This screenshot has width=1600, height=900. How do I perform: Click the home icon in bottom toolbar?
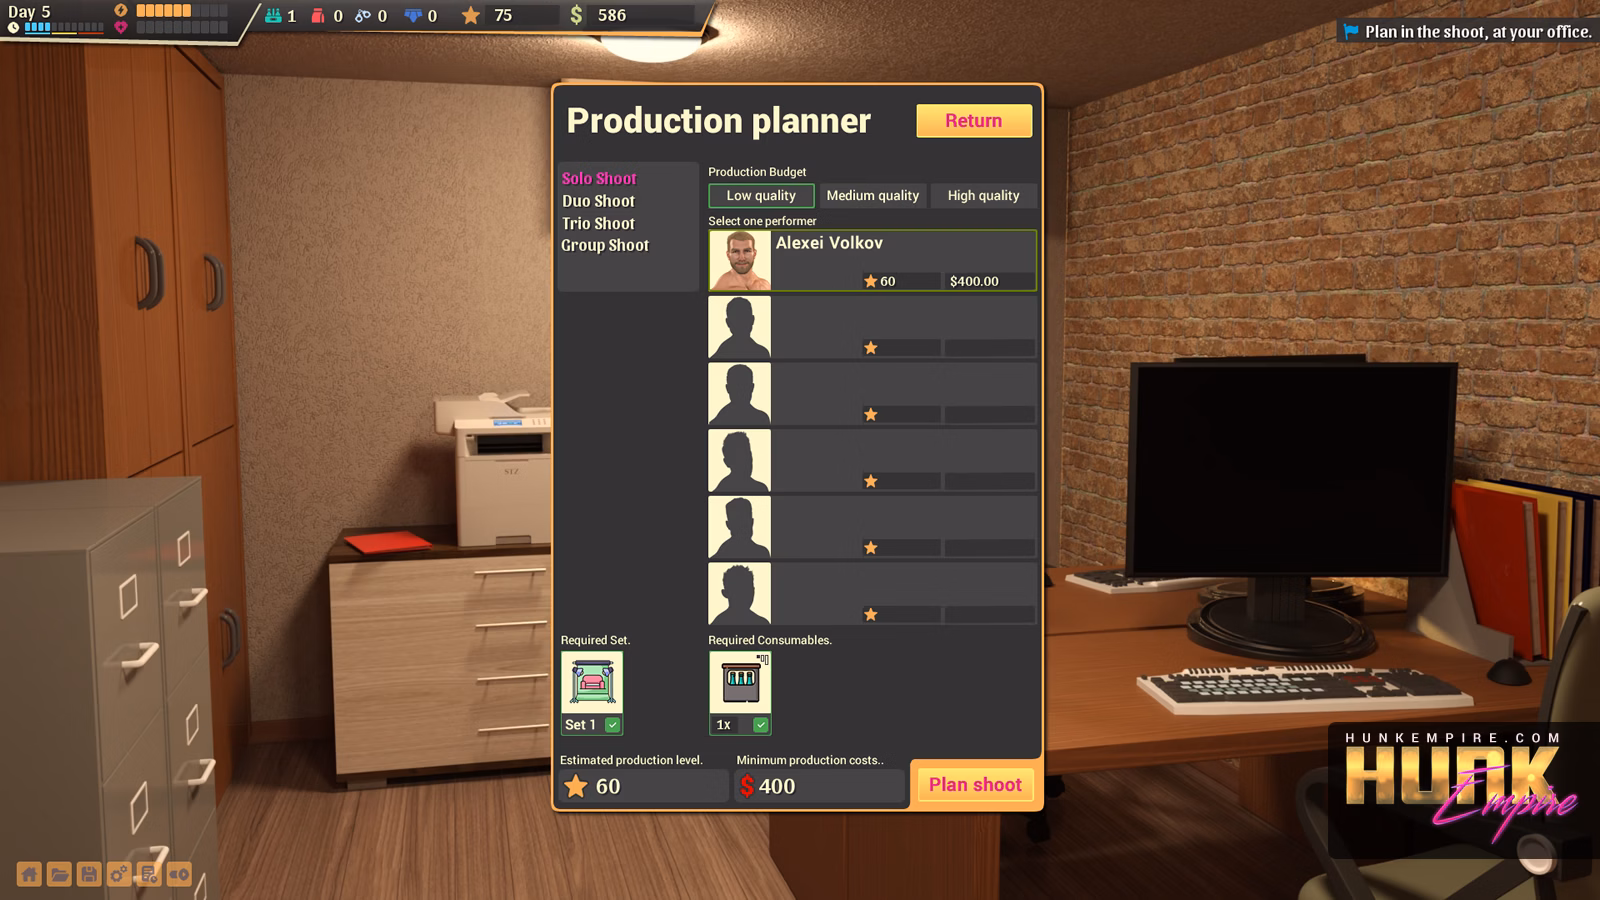(x=29, y=875)
